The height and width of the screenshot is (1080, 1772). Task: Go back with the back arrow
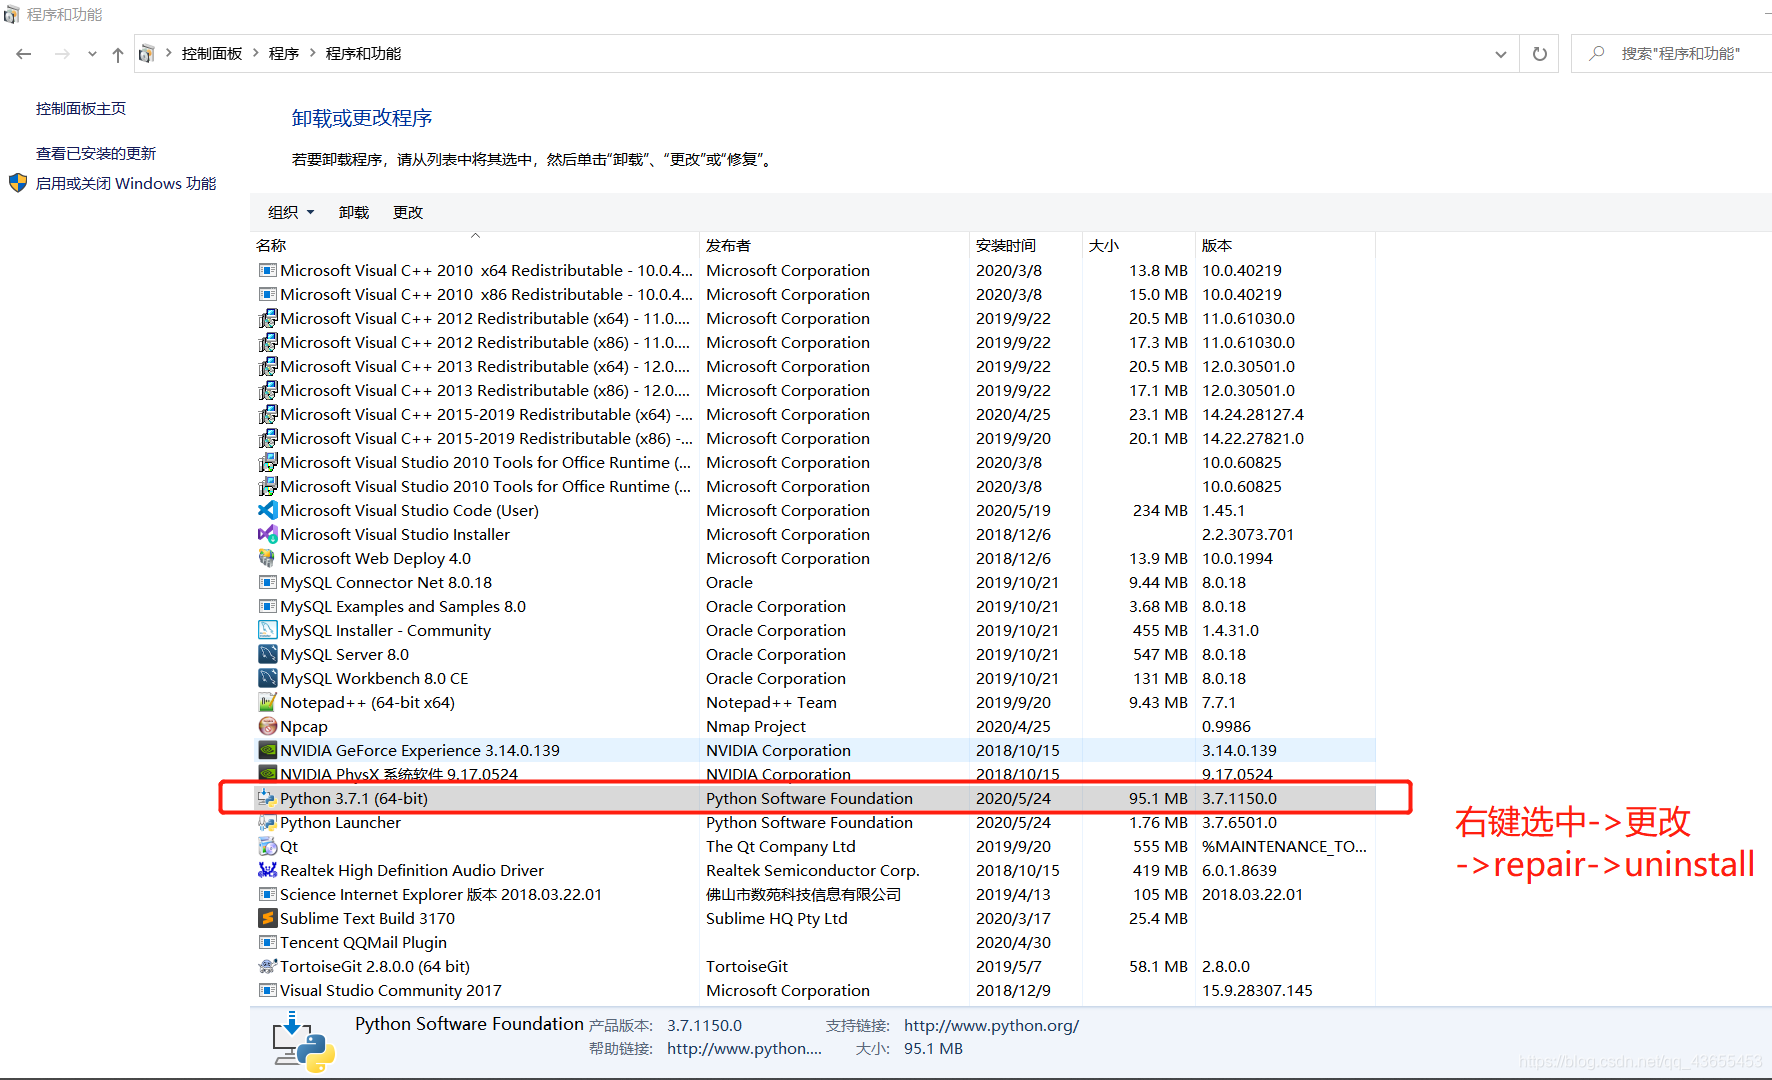point(24,54)
